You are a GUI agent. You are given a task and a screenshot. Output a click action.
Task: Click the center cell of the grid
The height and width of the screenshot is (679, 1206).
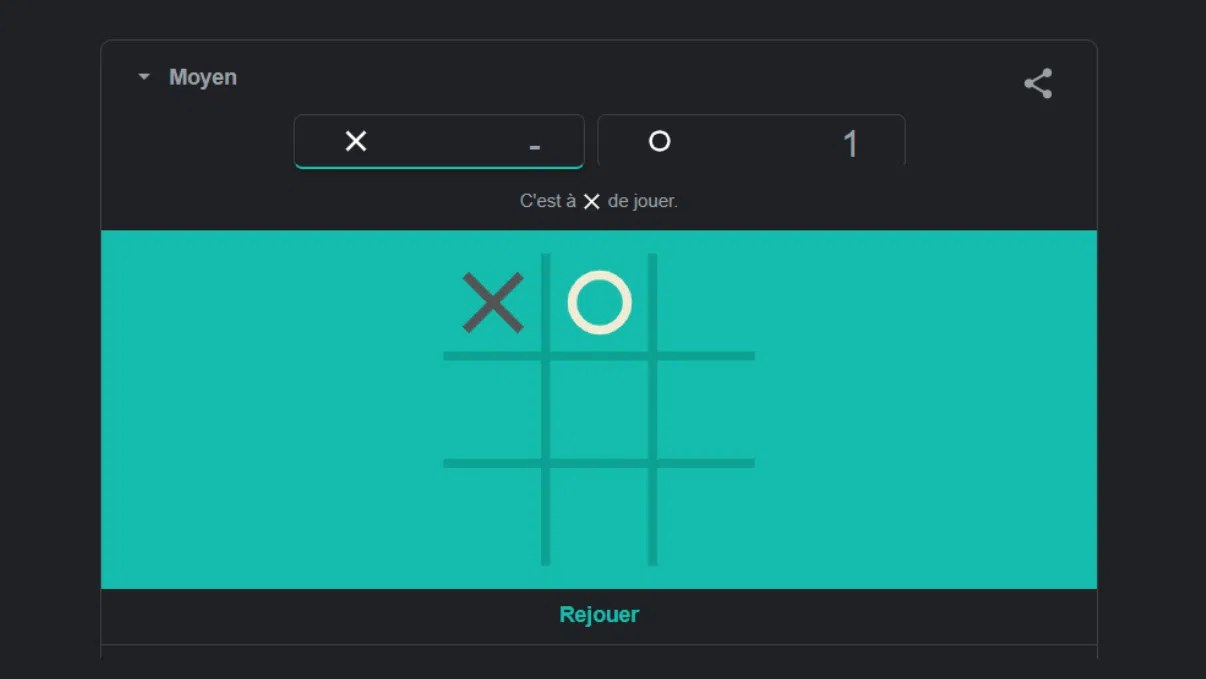tap(599, 410)
